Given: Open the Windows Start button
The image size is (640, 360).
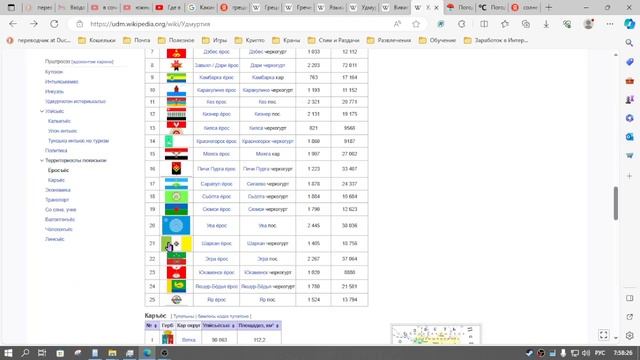Looking at the screenshot, I should [x=8, y=353].
